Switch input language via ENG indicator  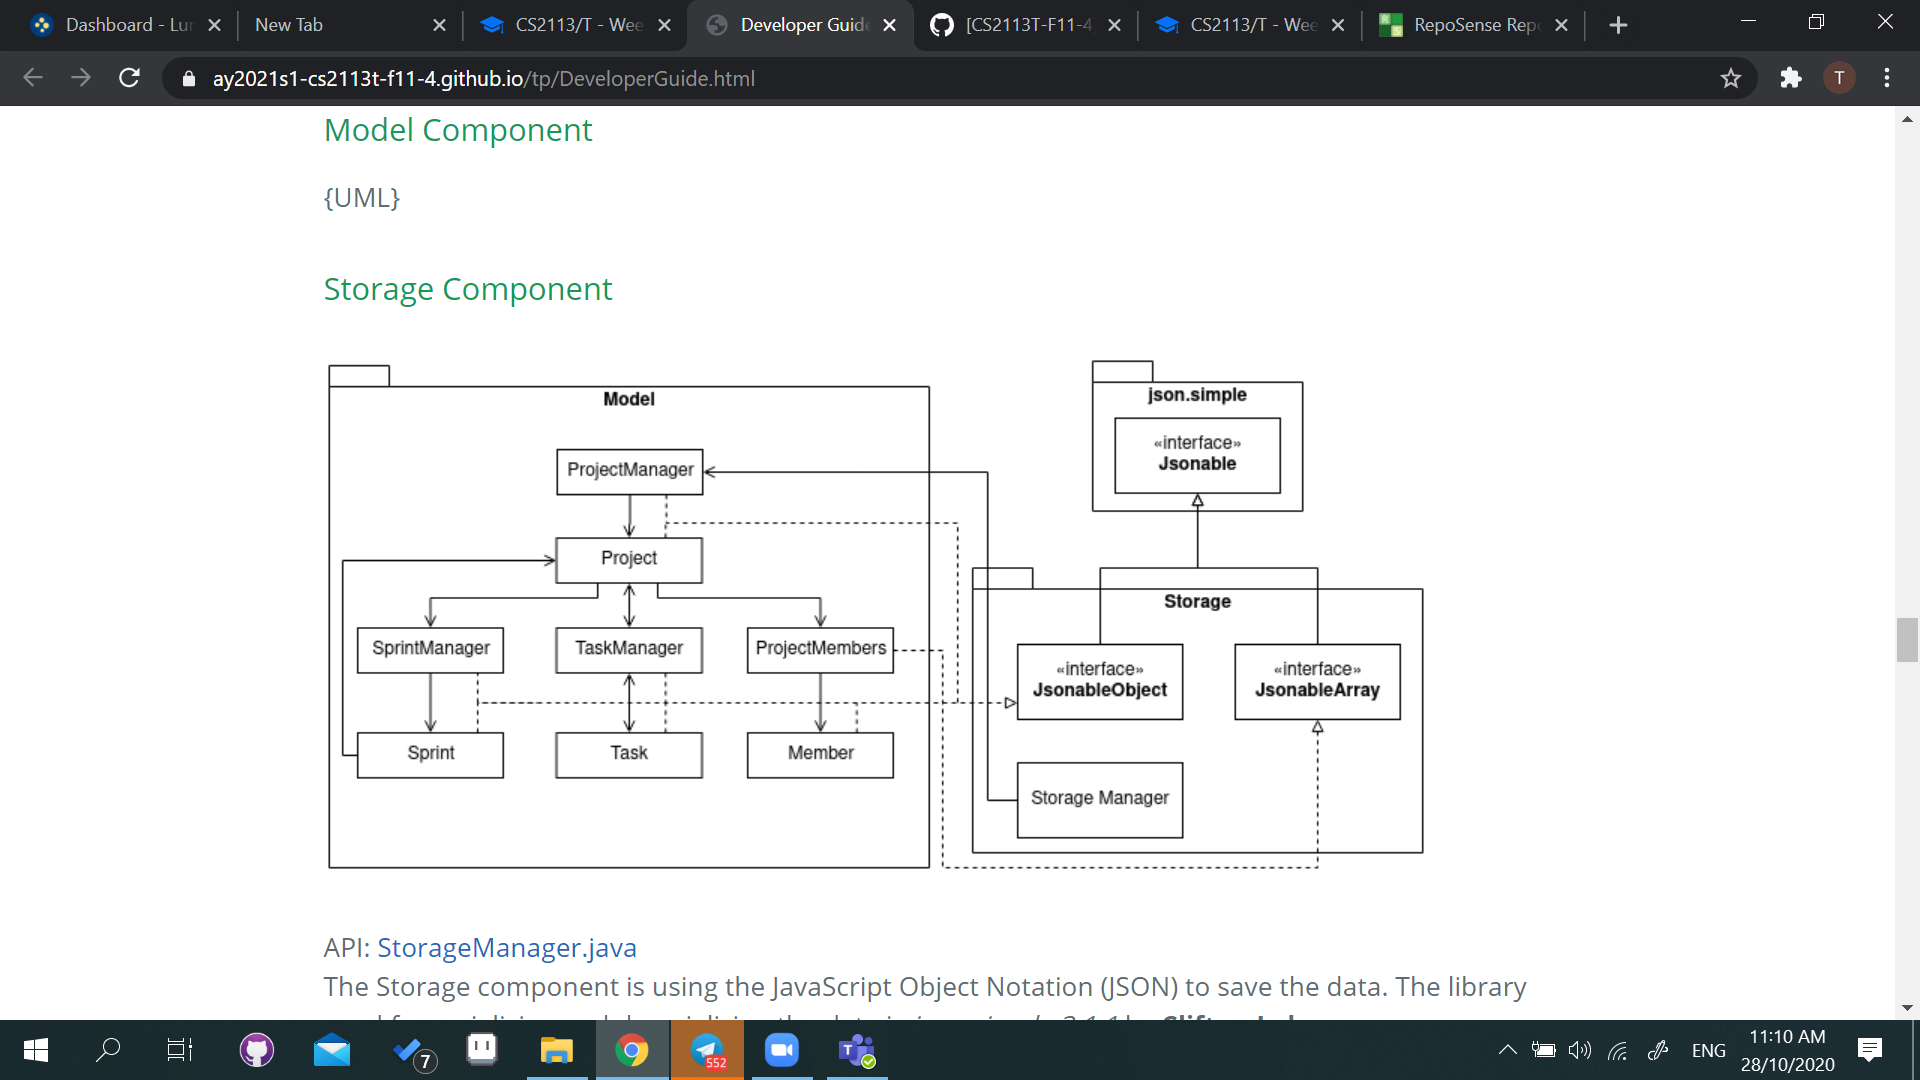click(x=1709, y=1050)
